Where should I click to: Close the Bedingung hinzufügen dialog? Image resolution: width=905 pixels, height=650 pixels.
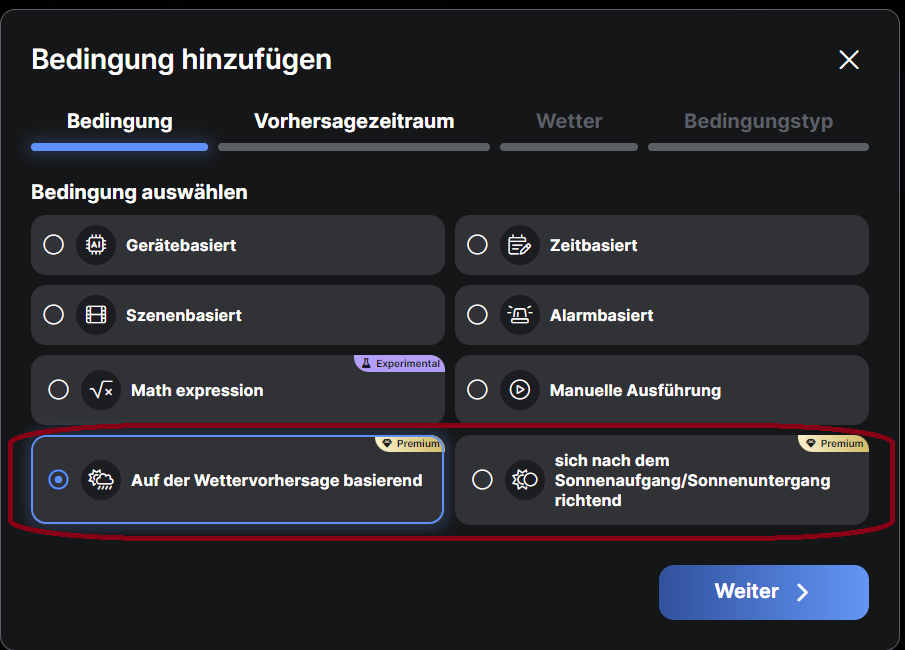(x=849, y=60)
